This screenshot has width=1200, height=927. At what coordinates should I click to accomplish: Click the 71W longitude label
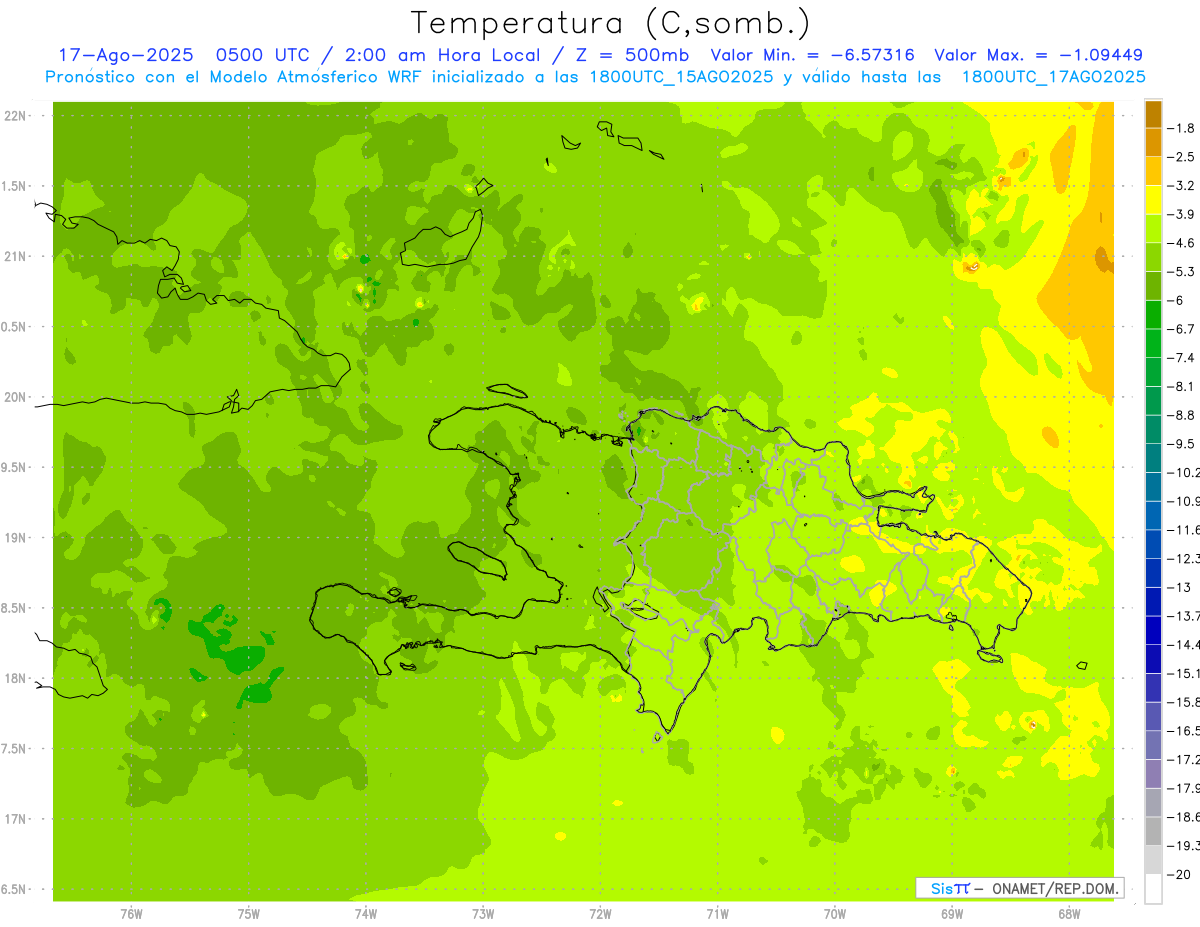coord(717,913)
